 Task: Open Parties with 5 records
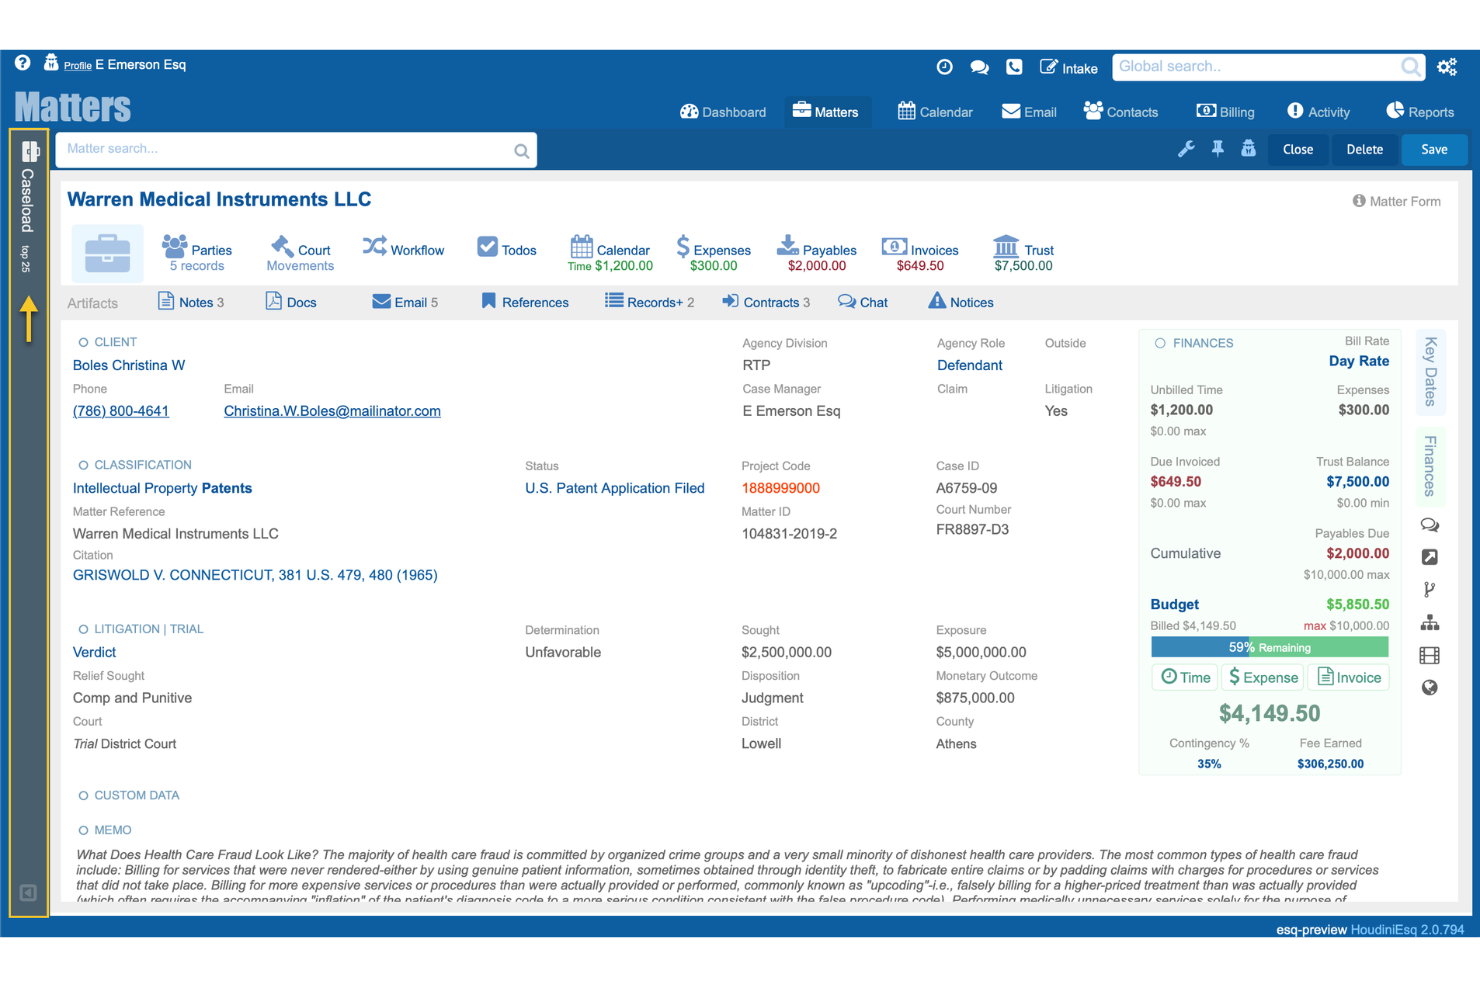(x=197, y=254)
